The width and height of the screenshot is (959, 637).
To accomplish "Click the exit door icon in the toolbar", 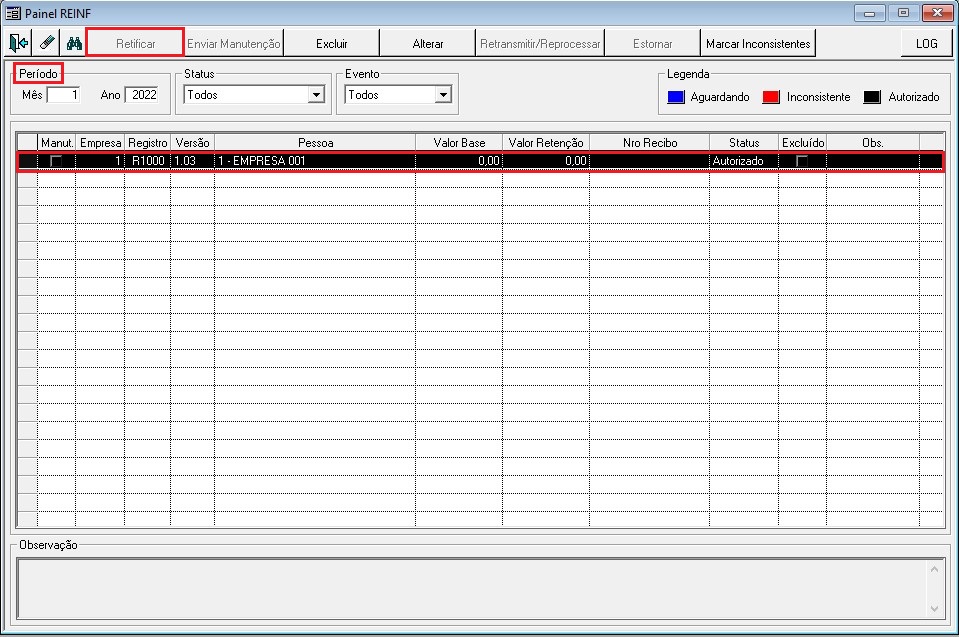I will tap(18, 43).
